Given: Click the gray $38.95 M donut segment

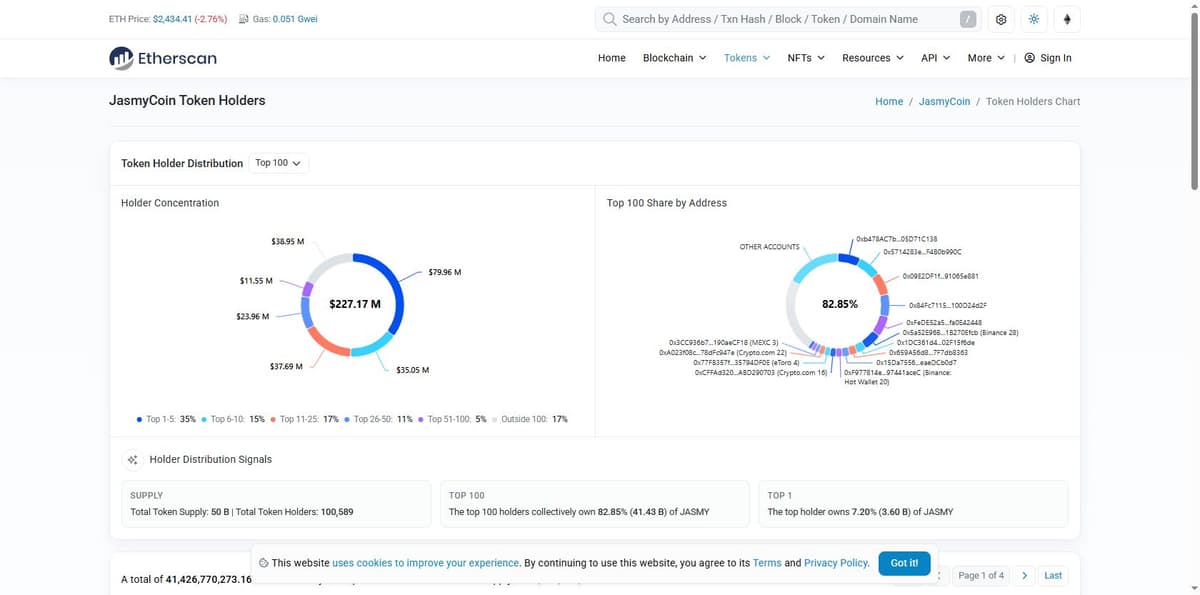Looking at the screenshot, I should click(327, 265).
